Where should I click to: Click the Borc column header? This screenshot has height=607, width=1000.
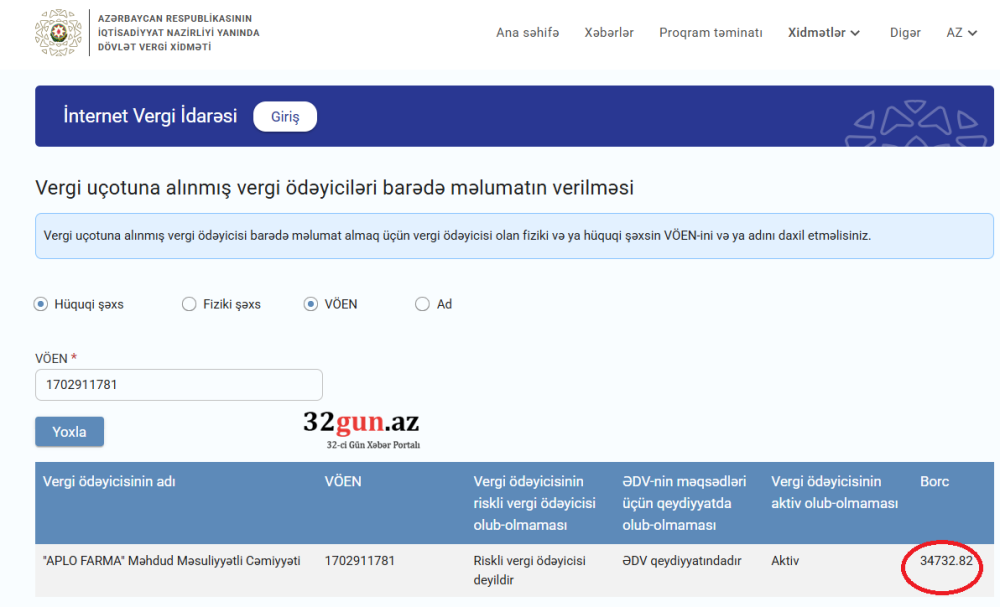[x=934, y=481]
